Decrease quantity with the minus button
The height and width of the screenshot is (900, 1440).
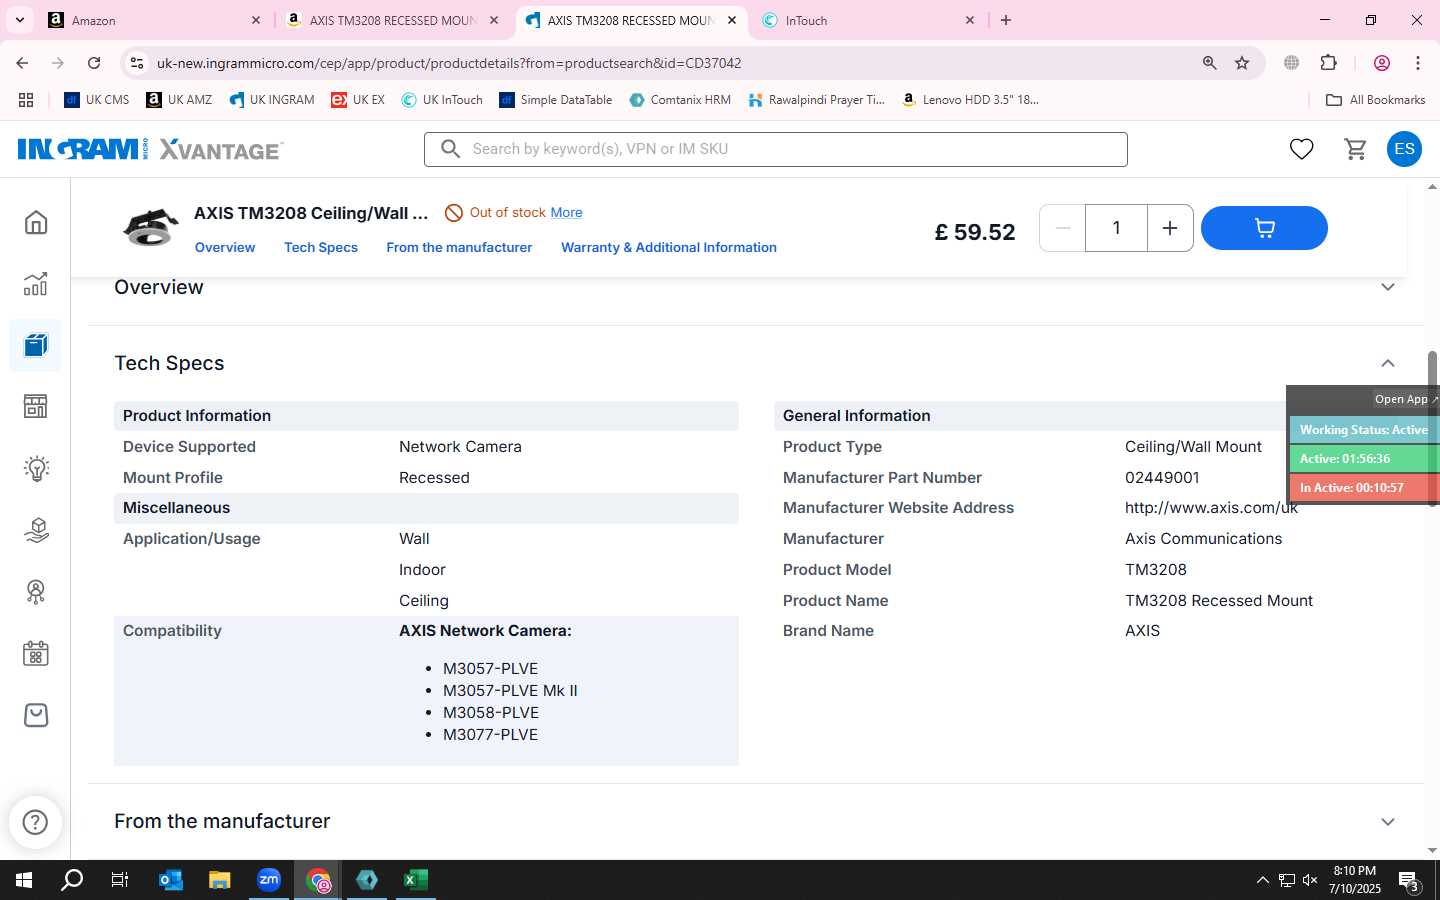pos(1063,228)
